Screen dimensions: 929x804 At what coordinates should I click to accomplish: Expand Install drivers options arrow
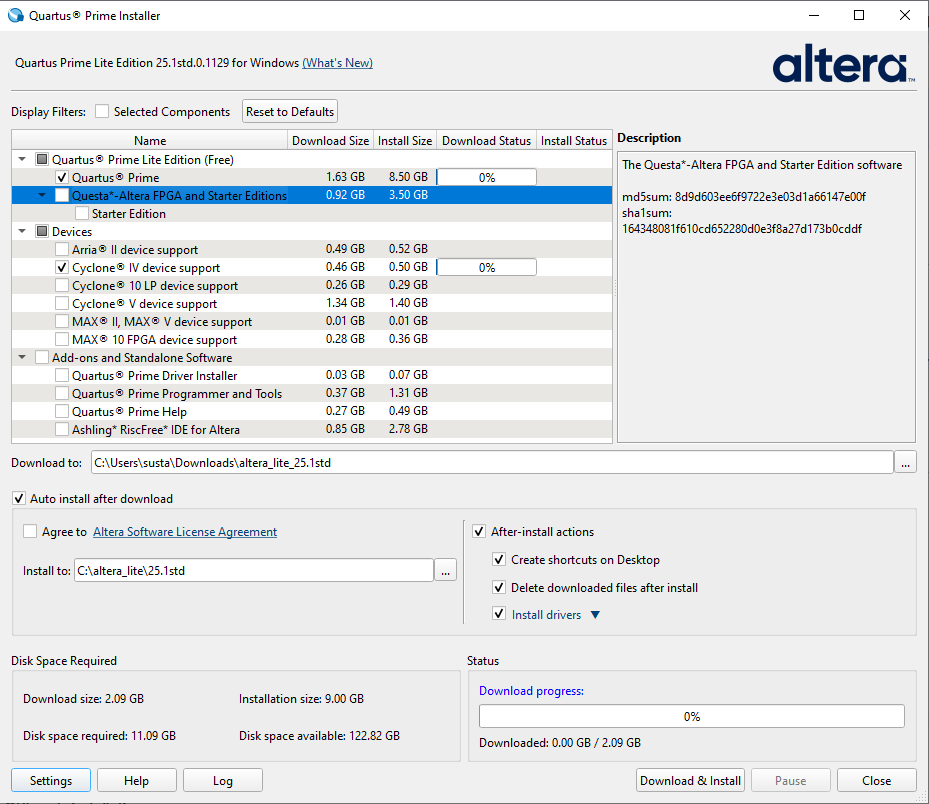(x=596, y=615)
